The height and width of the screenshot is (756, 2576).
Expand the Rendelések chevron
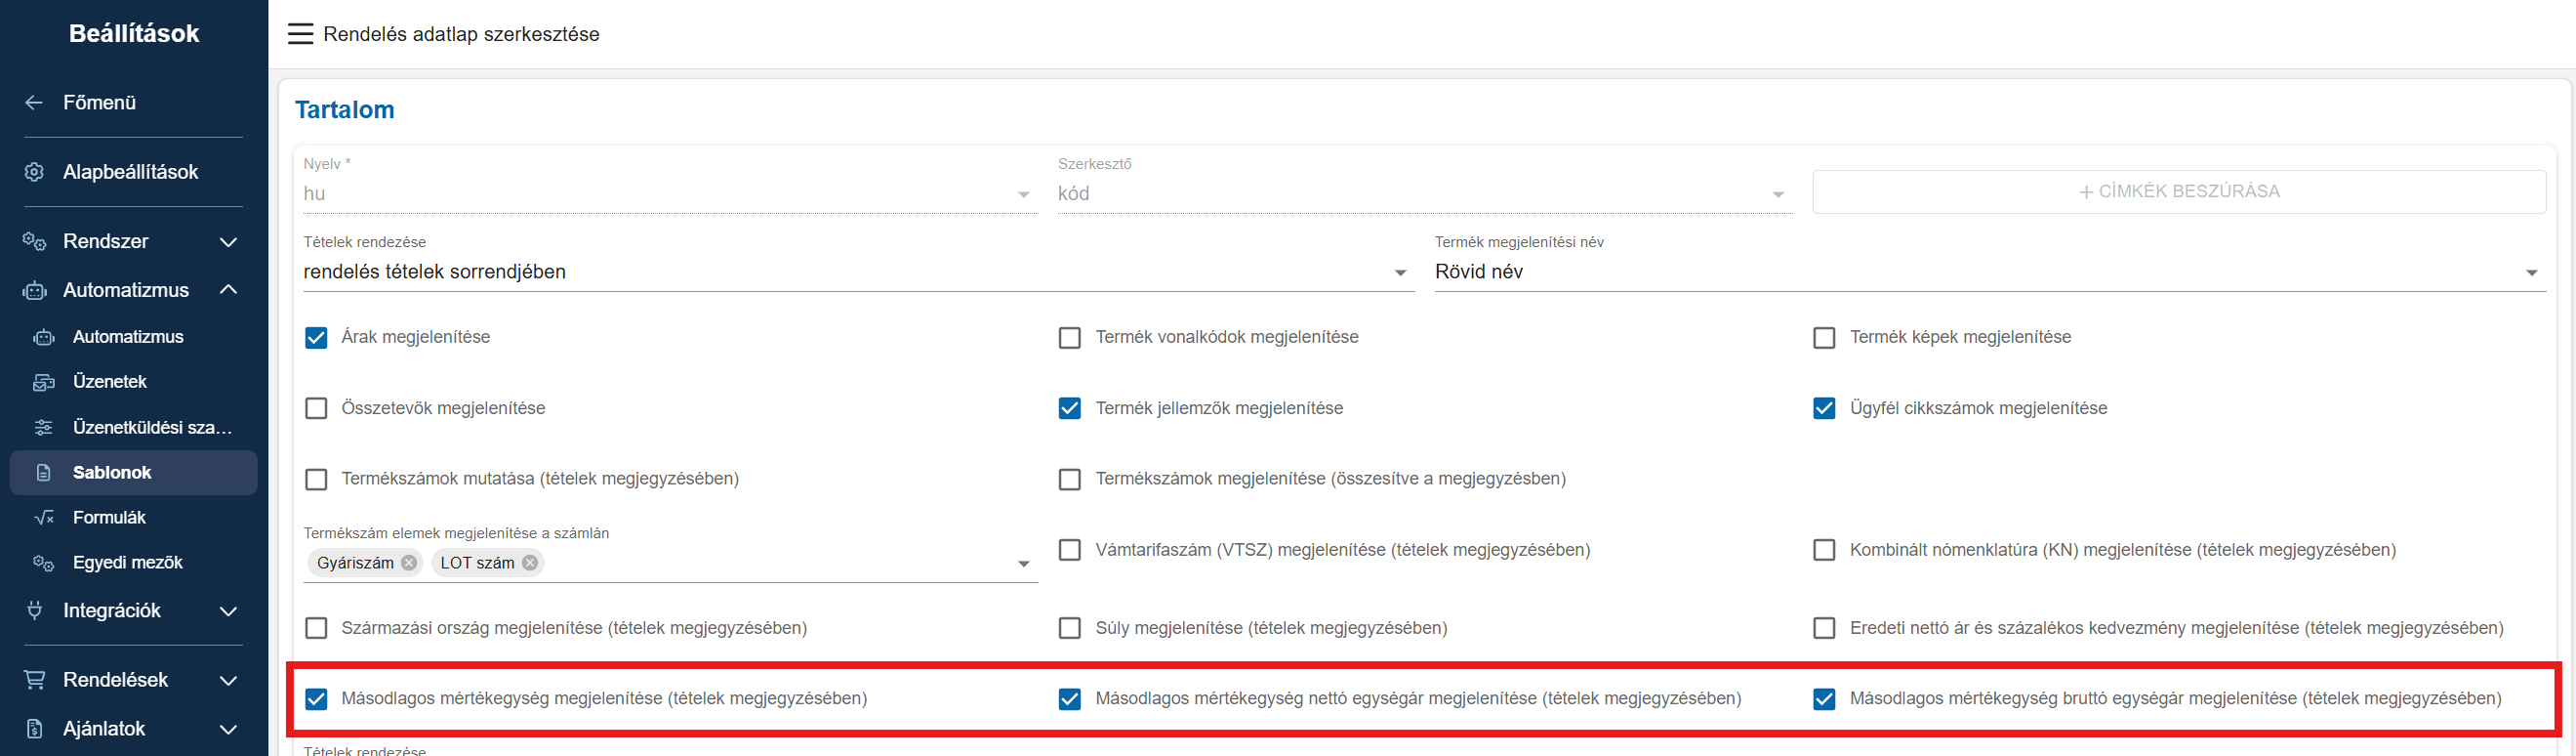228,680
